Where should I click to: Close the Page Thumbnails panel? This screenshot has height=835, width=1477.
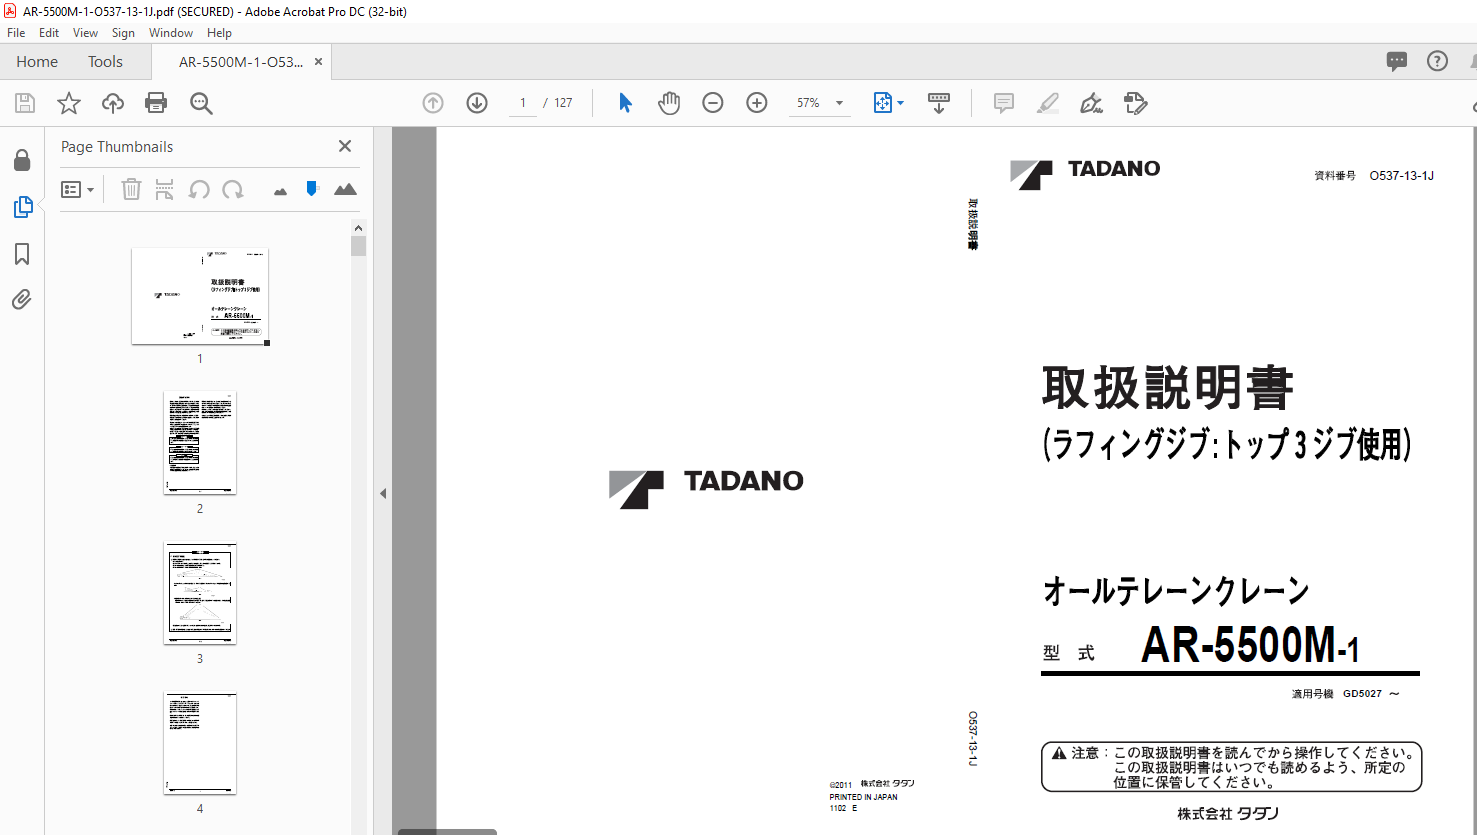(345, 146)
